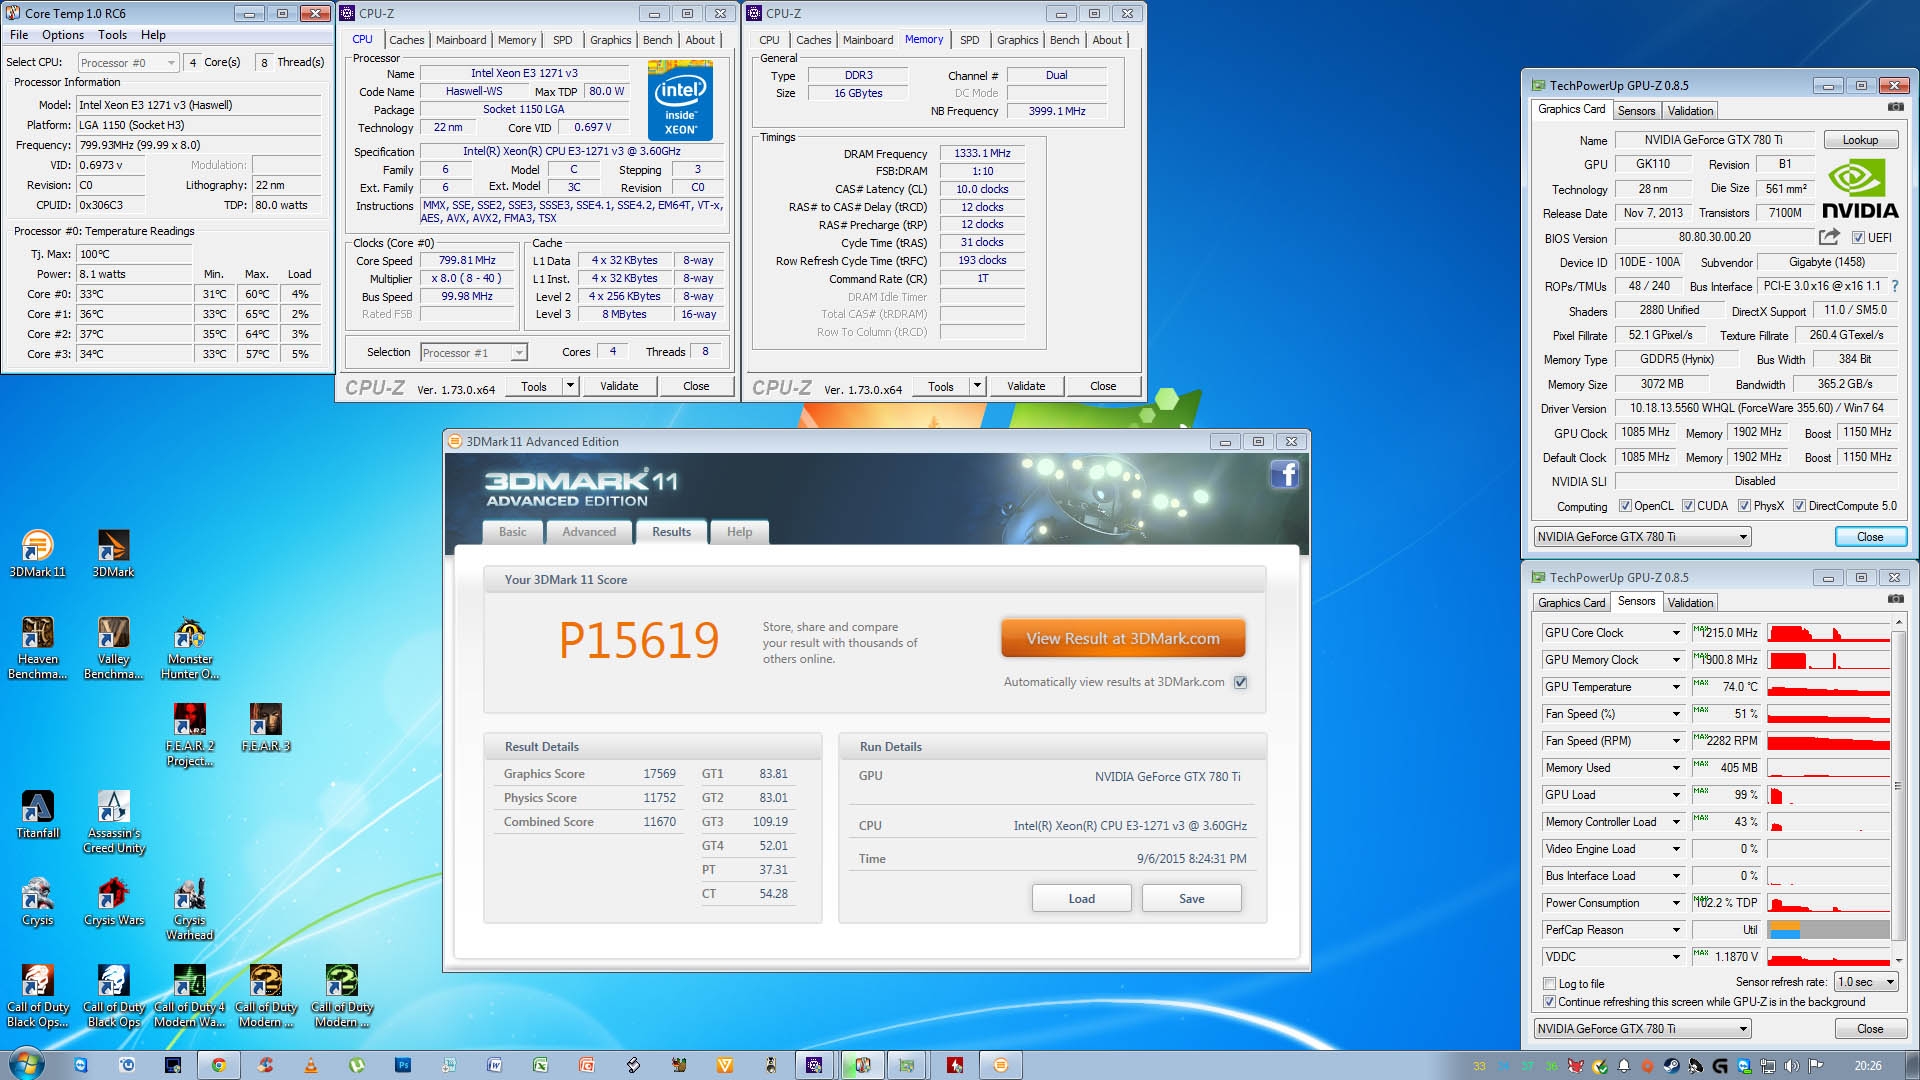Click the screenshot camera icon in top GPU-Z
1920x1080 pixels.
point(1895,107)
